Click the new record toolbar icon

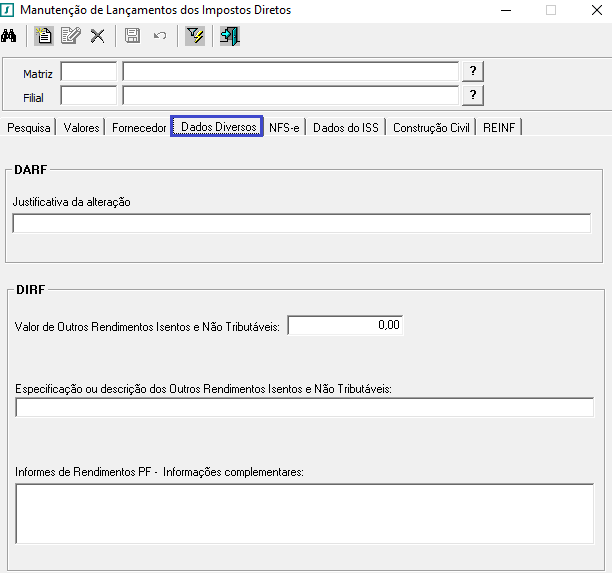(43, 36)
